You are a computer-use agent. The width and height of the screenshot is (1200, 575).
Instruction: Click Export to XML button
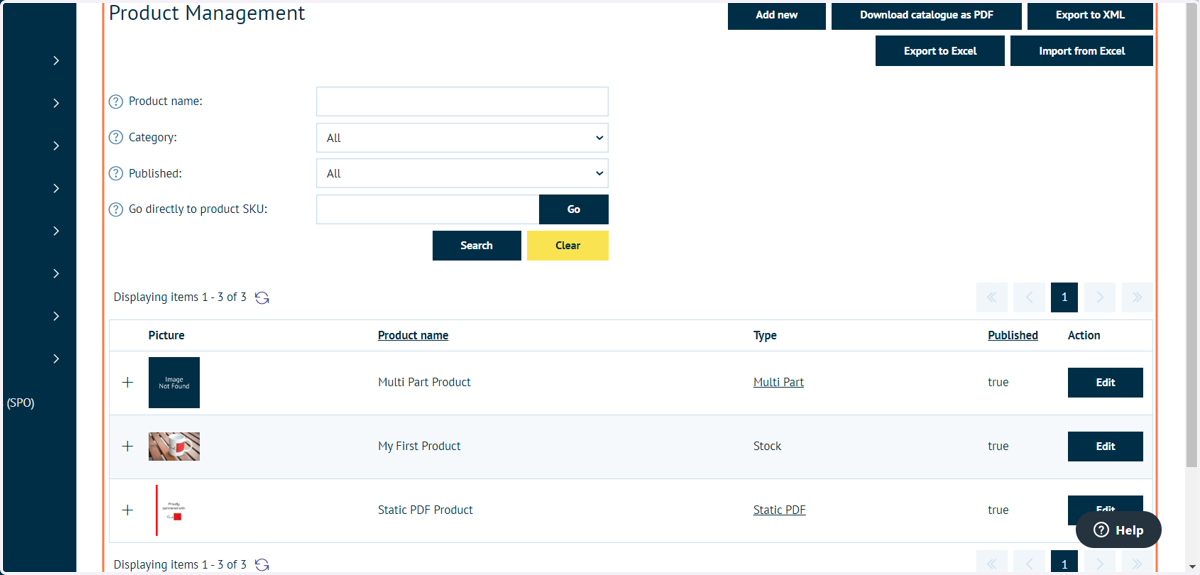tap(1090, 15)
